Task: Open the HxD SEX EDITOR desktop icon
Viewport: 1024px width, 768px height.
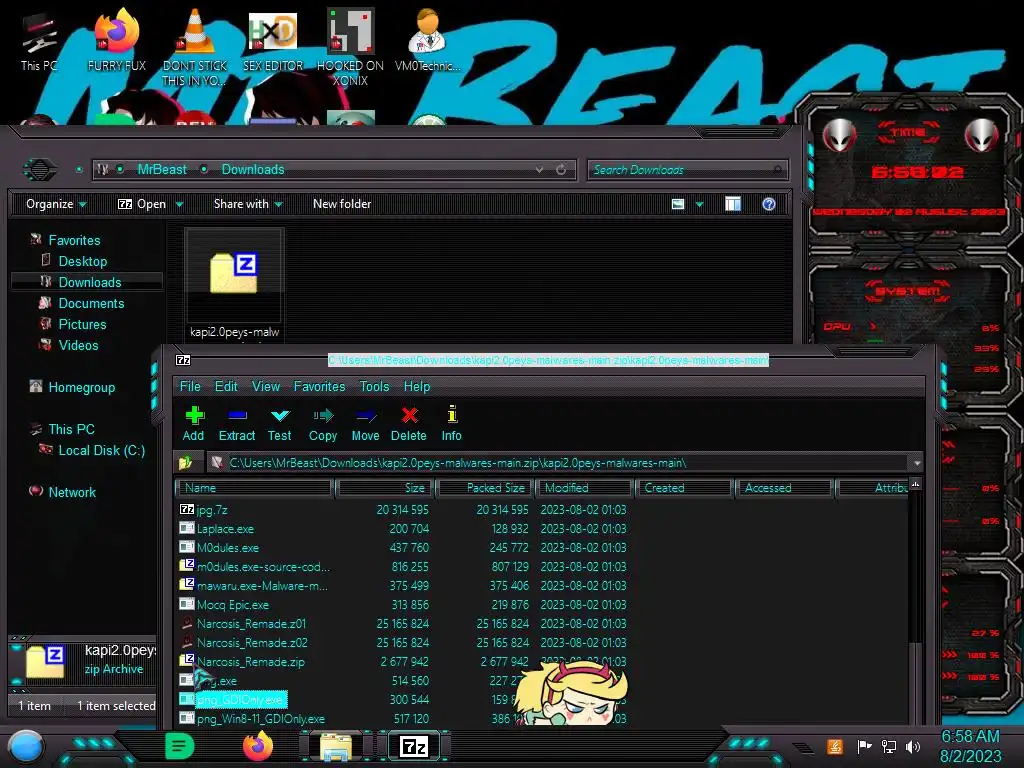Action: [273, 33]
